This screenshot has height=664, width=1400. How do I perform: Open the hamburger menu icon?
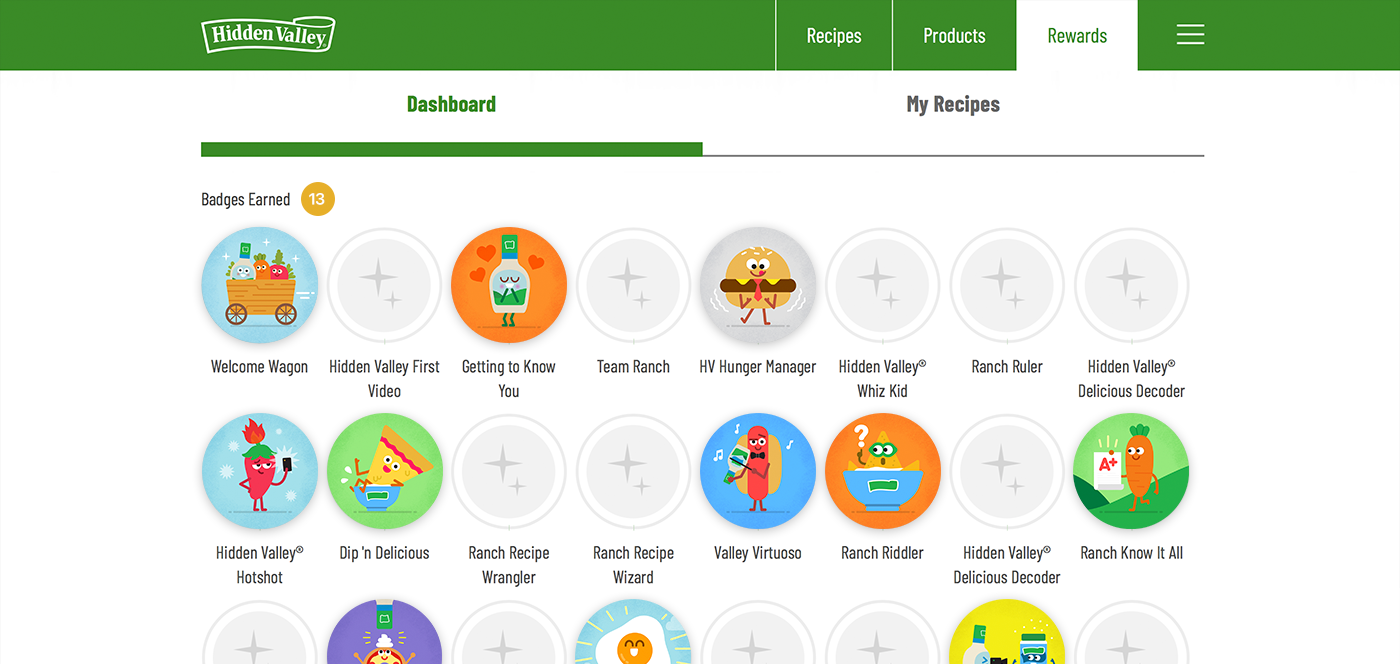click(x=1190, y=35)
